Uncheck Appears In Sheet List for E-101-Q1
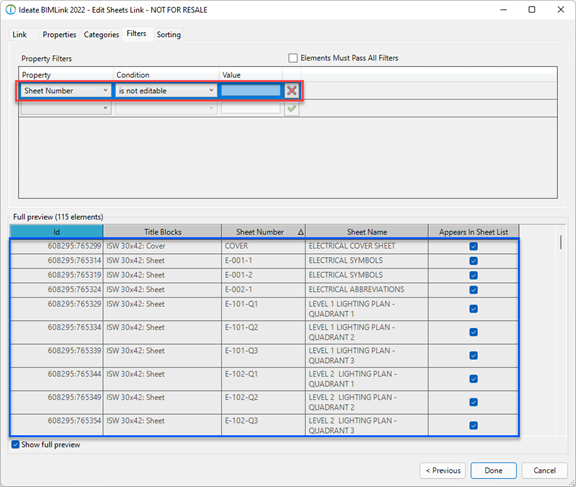Screen dimensions: 576x487 (x=474, y=309)
